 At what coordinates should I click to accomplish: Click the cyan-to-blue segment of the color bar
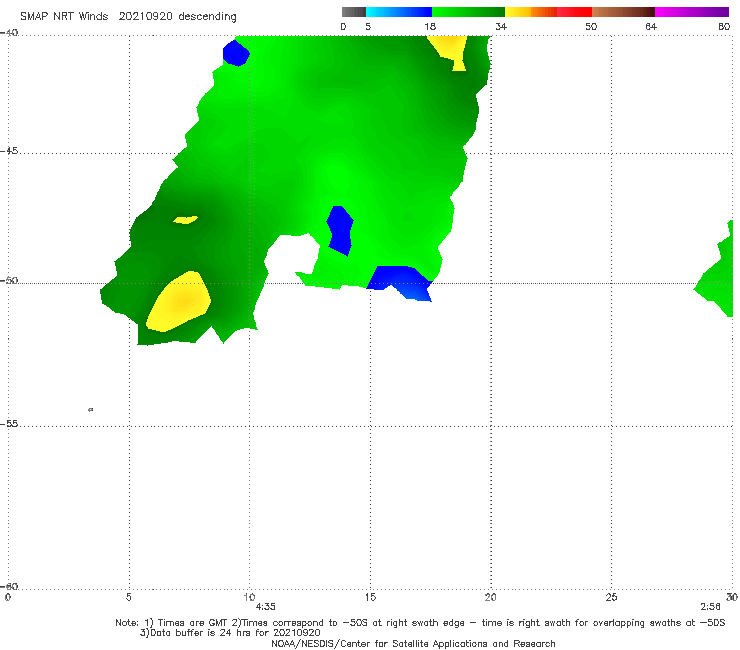[399, 12]
